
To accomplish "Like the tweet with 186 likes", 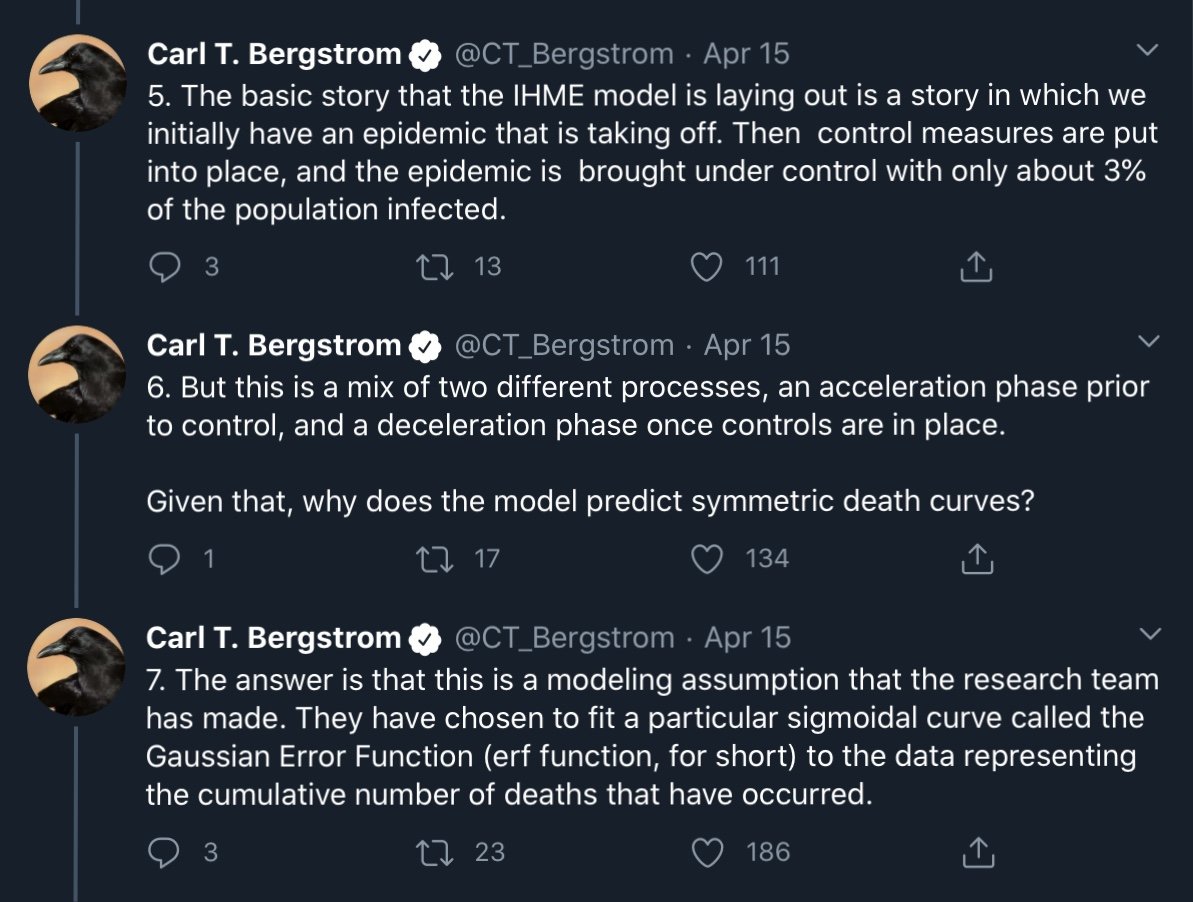I will click(x=708, y=853).
